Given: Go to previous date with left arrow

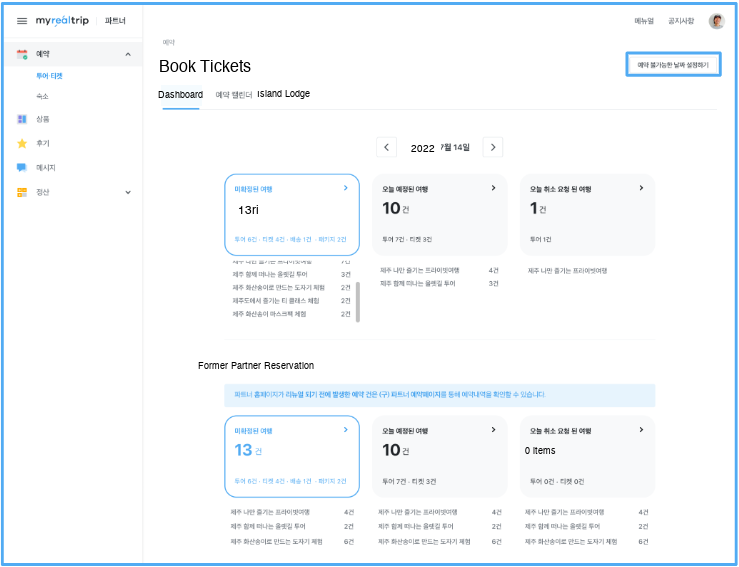Looking at the screenshot, I should [x=387, y=148].
